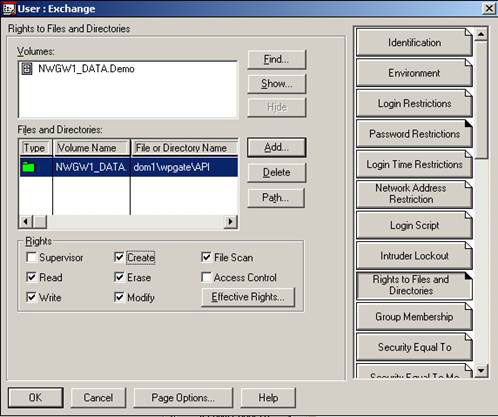Image resolution: width=498 pixels, height=417 pixels.
Task: Open Login Time Restrictions page
Action: 414,164
